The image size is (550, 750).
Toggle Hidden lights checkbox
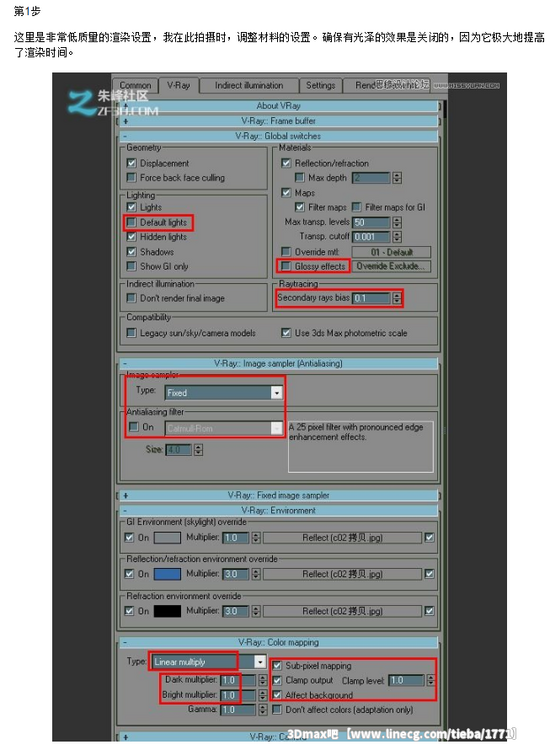pyautogui.click(x=132, y=237)
